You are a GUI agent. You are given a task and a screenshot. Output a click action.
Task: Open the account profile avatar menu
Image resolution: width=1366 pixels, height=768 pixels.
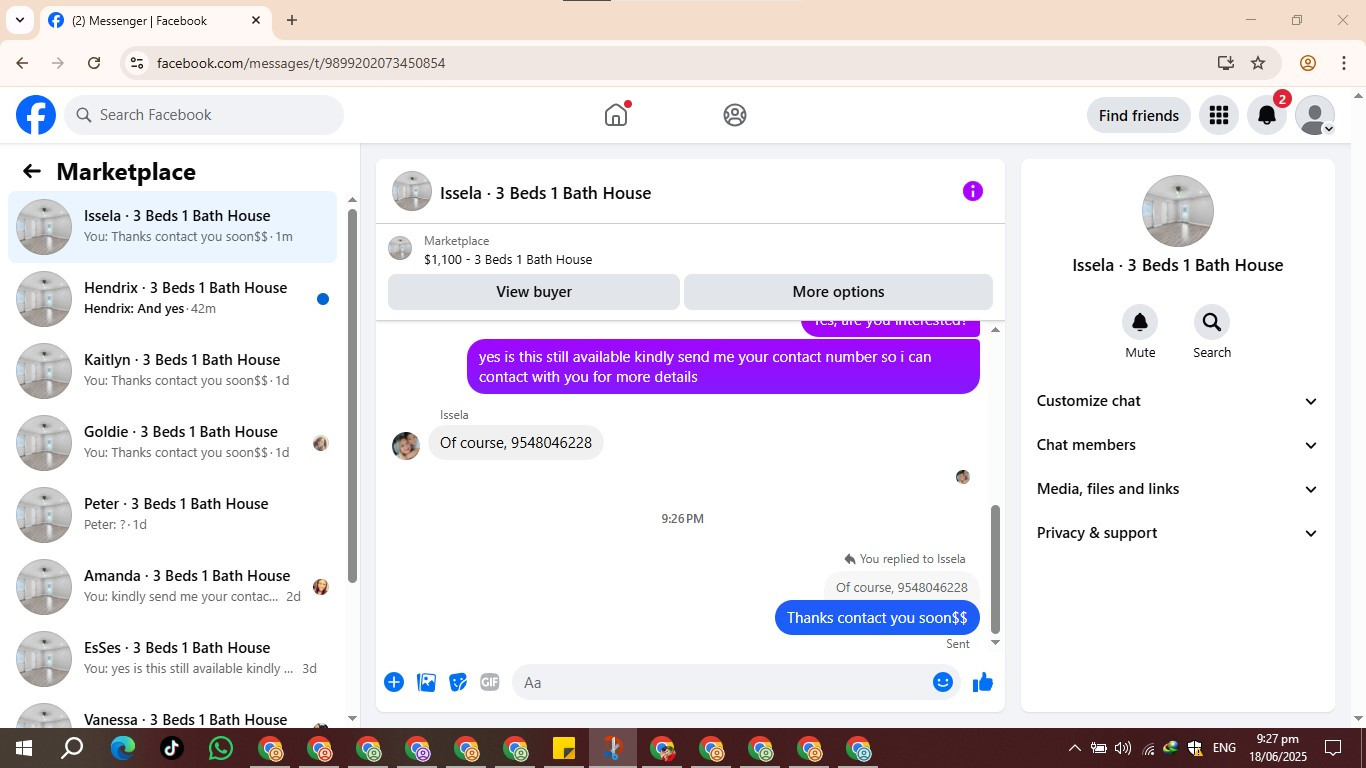tap(1315, 115)
